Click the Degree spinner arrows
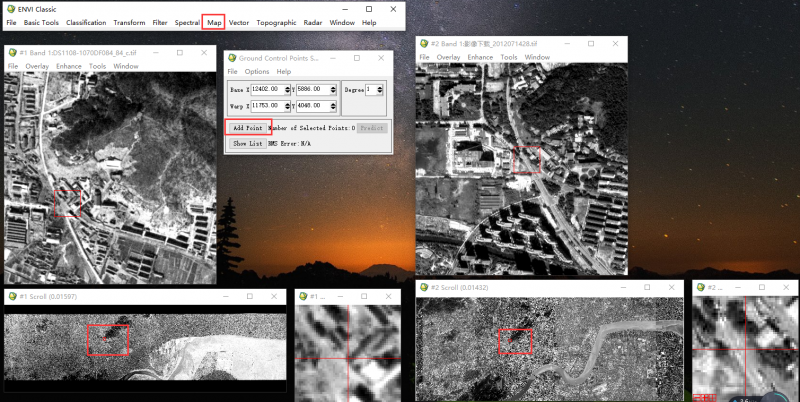The width and height of the screenshot is (800, 402). (x=380, y=90)
